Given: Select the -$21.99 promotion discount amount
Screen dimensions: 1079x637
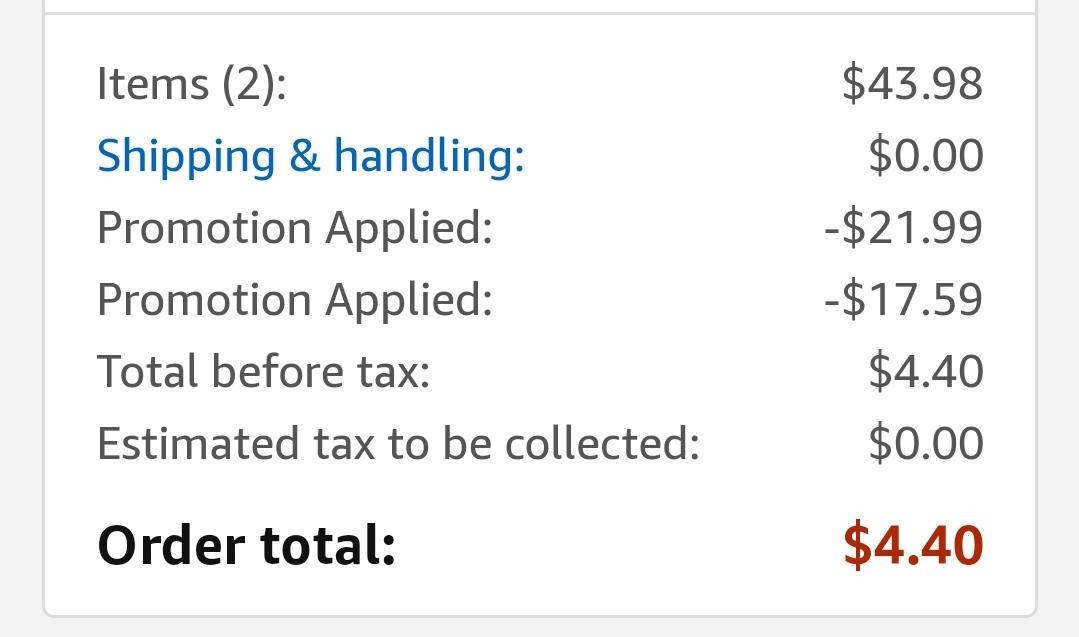Looking at the screenshot, I should click(x=903, y=228).
